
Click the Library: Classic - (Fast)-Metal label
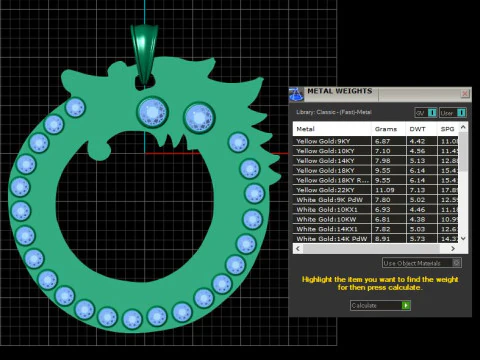[x=334, y=112]
